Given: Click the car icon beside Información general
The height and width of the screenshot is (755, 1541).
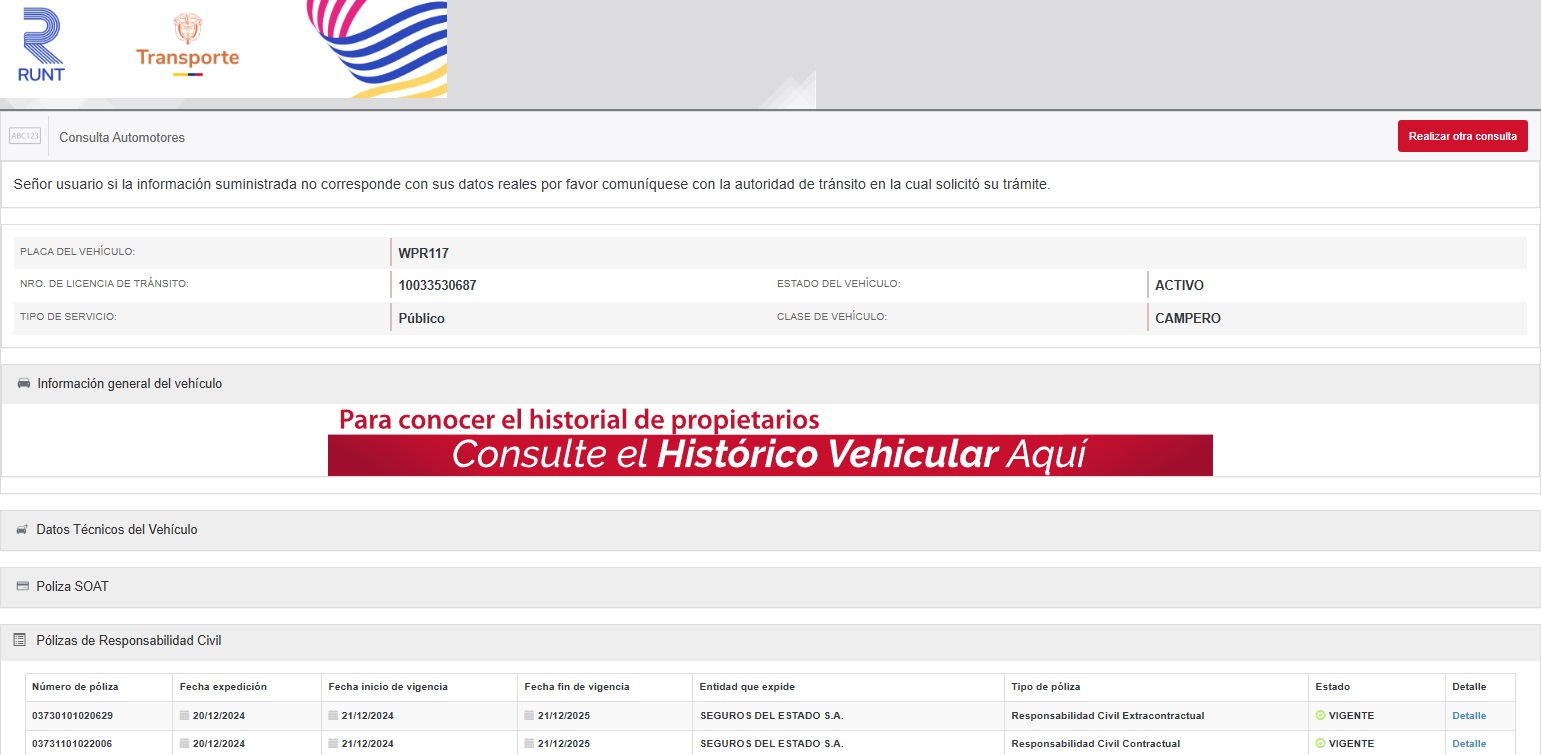Looking at the screenshot, I should 24,384.
